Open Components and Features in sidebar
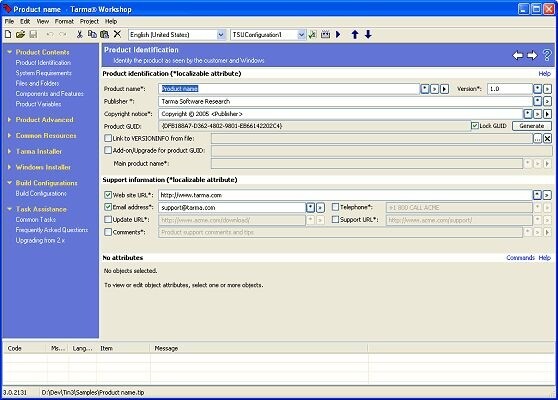Viewport: 558px width, 400px height. 49,94
